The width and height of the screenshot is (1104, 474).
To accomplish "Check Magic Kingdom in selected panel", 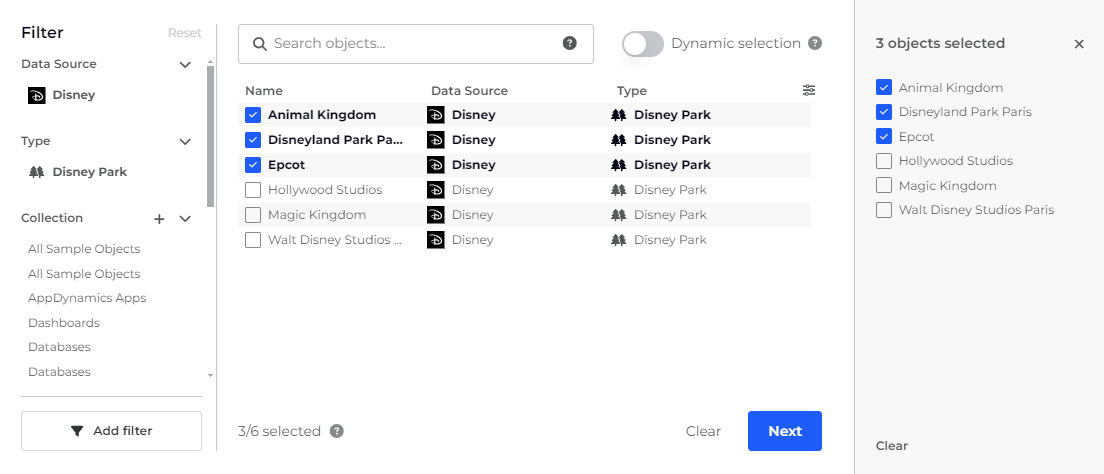I will coord(884,185).
